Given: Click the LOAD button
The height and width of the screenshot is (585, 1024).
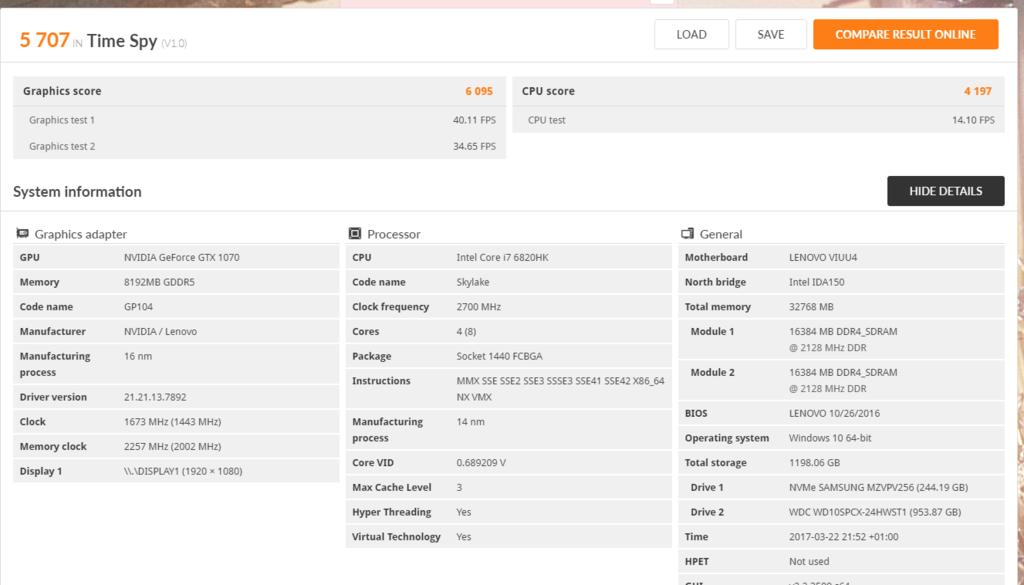Looking at the screenshot, I should point(691,35).
